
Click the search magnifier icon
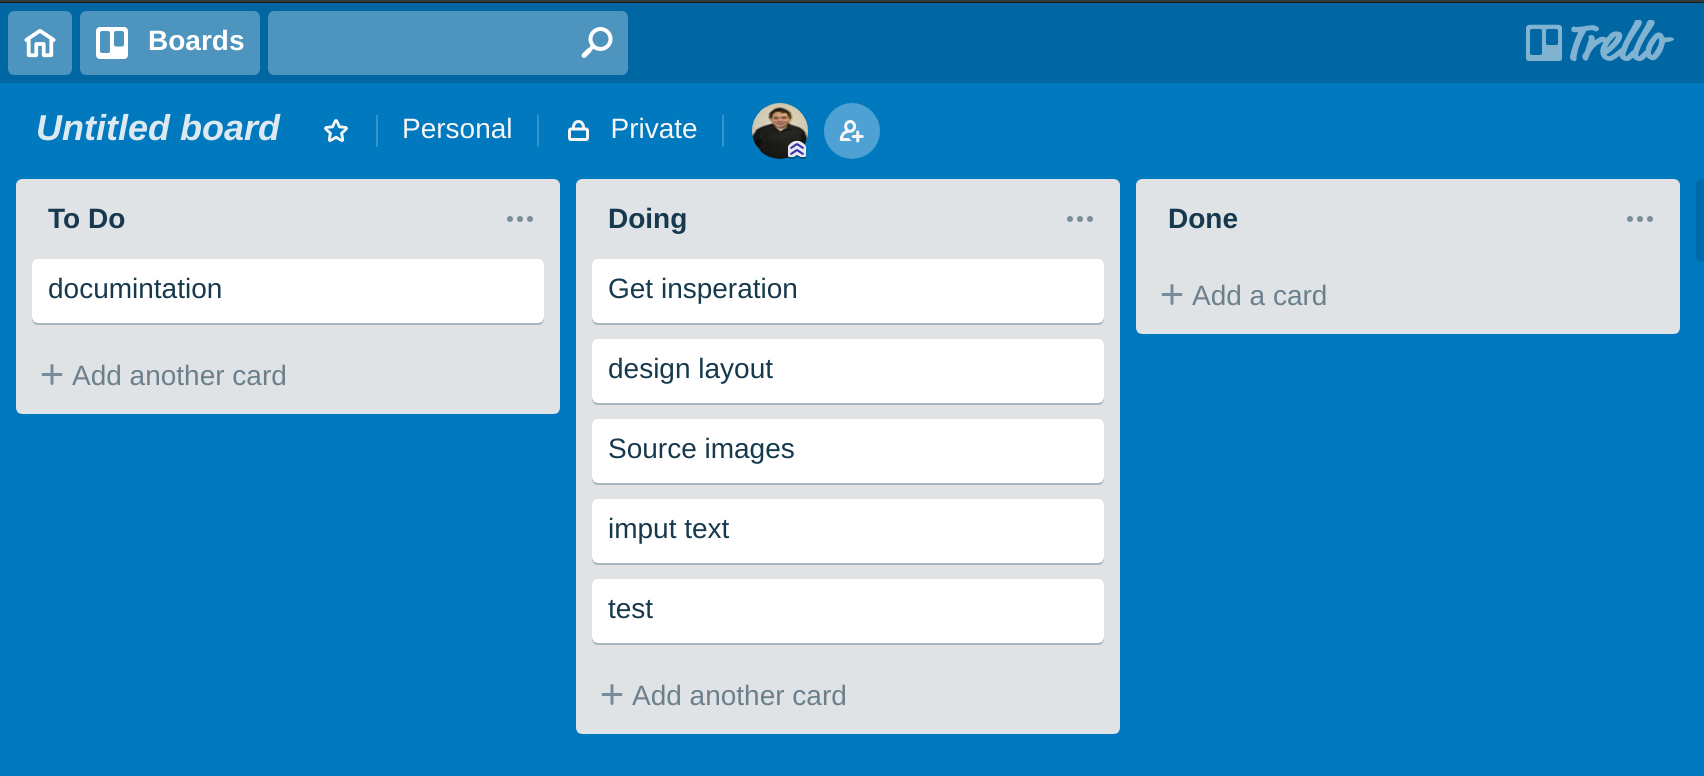(597, 42)
